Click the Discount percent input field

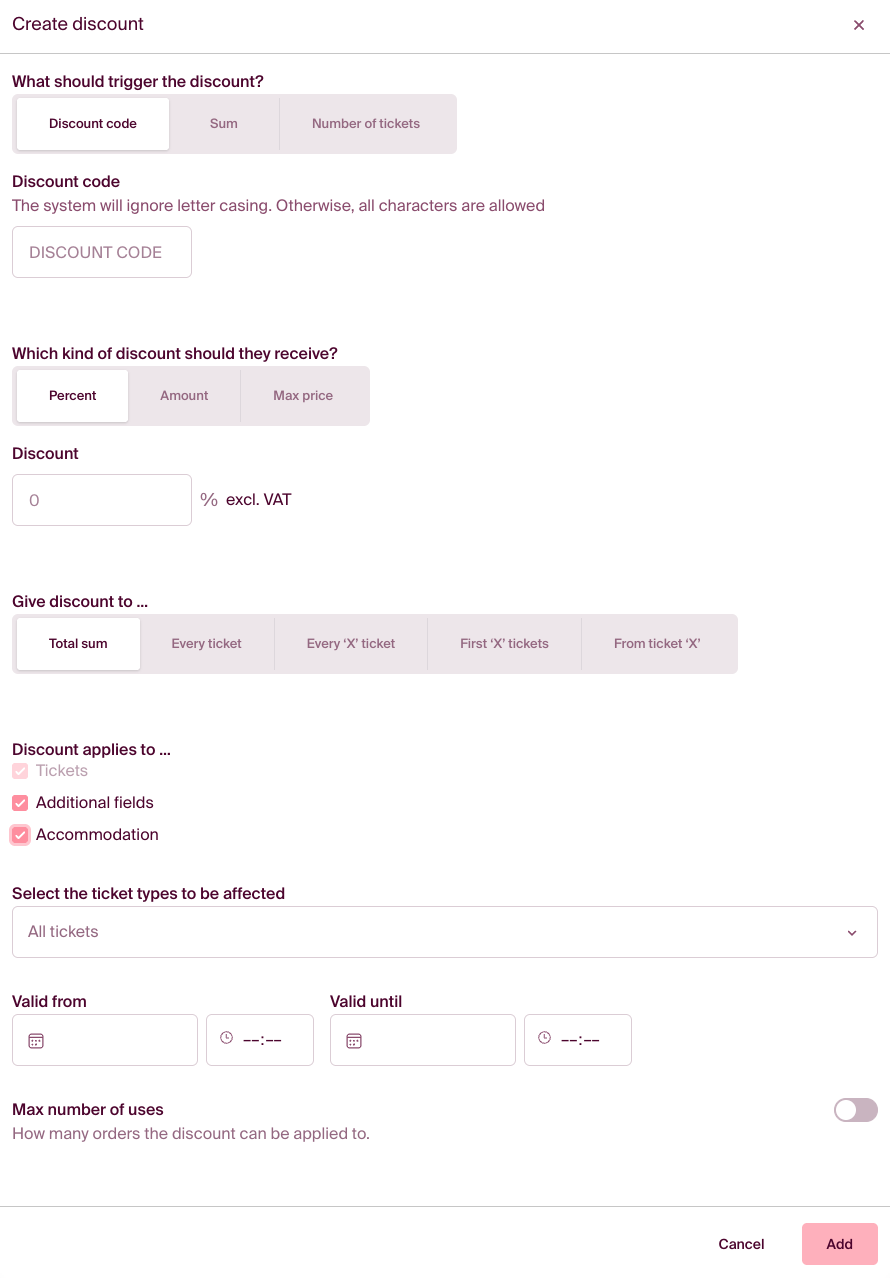pyautogui.click(x=102, y=500)
